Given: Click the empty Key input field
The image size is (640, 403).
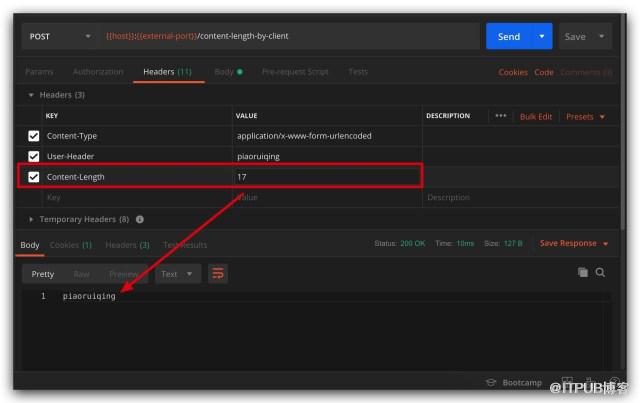Looking at the screenshot, I should [137, 198].
